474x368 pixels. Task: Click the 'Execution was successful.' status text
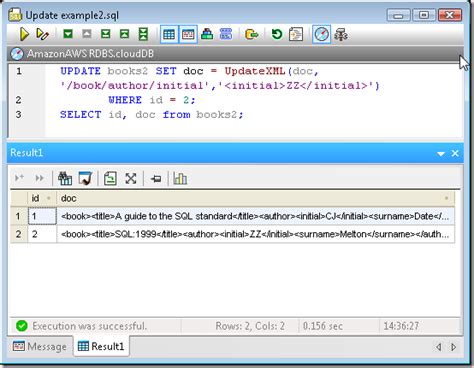(89, 326)
